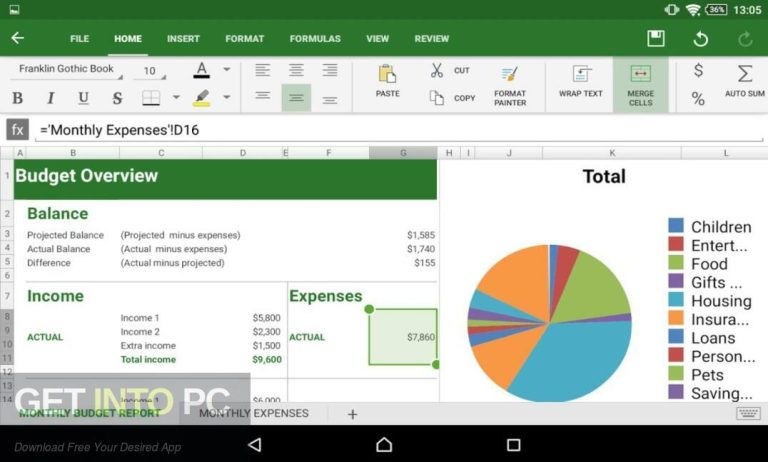Open the View tab
Screen dimensions: 768x462
pos(377,39)
